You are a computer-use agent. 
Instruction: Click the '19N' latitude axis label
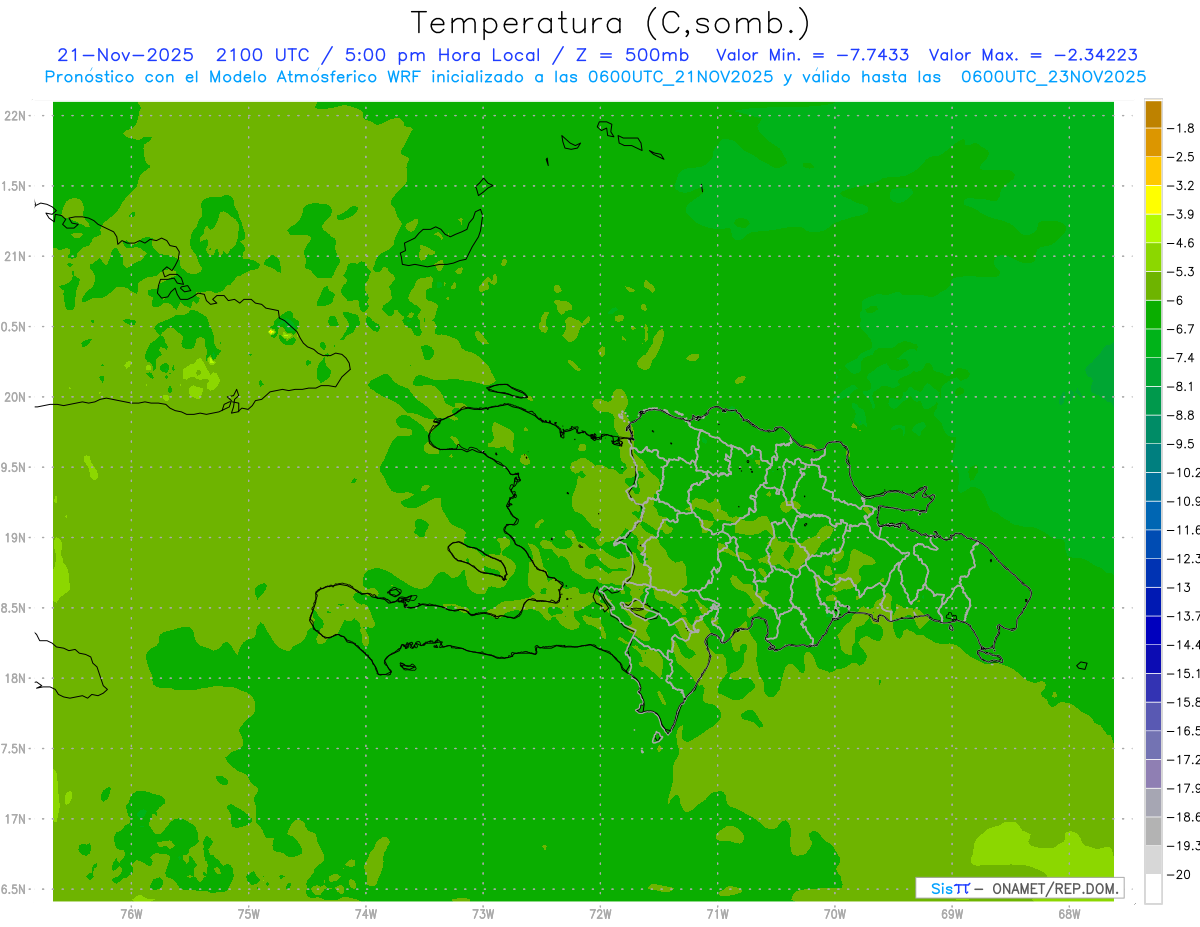click(16, 538)
